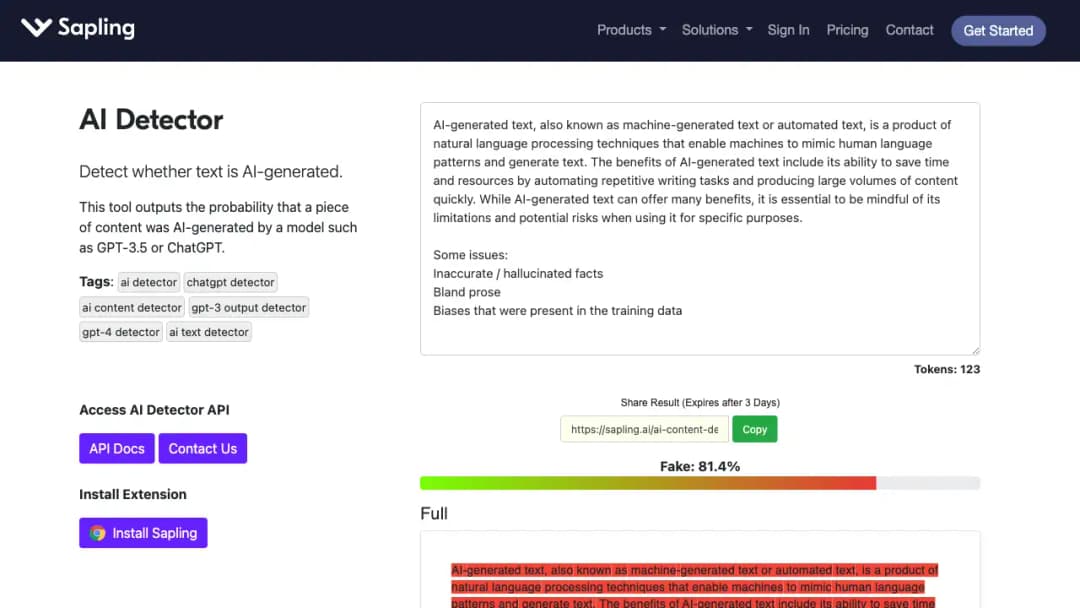Click the Install Sapling button
Screen dimensions: 1080x608
[x=143, y=533]
